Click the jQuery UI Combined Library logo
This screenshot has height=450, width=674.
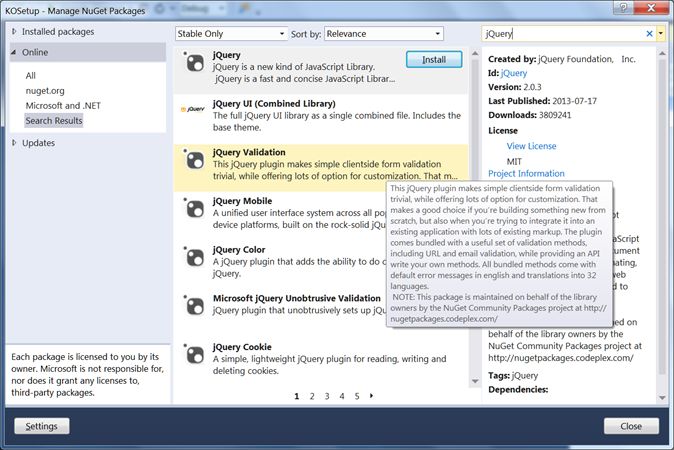point(193,109)
